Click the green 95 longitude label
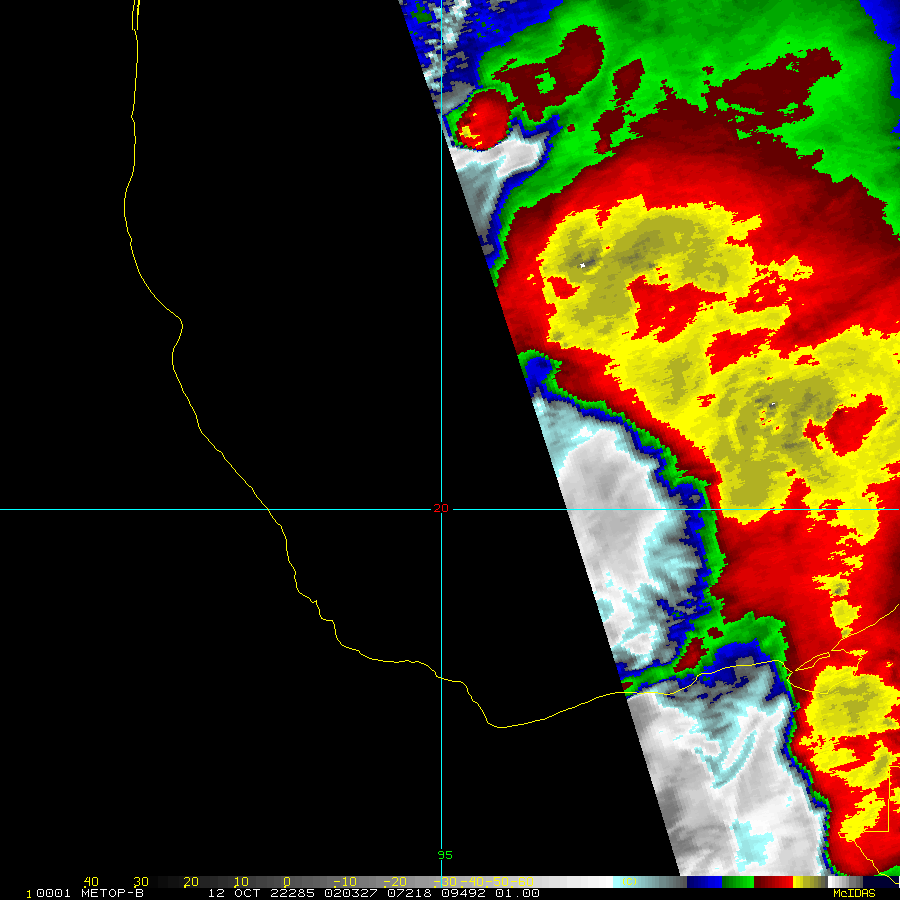The height and width of the screenshot is (900, 900). click(445, 855)
